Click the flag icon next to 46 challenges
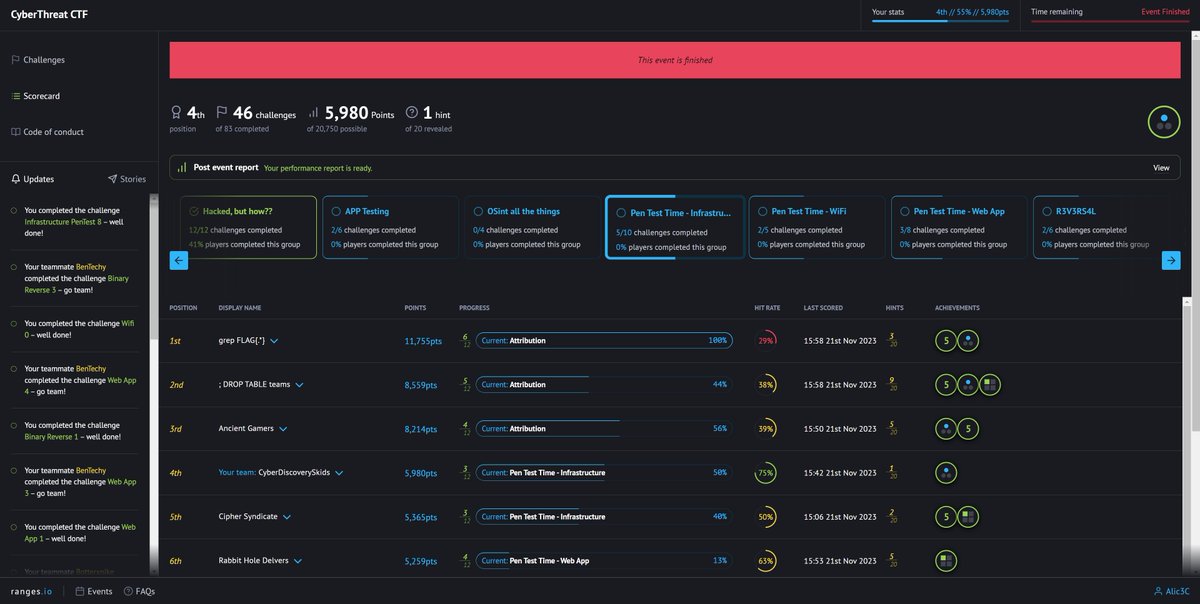 [222, 112]
